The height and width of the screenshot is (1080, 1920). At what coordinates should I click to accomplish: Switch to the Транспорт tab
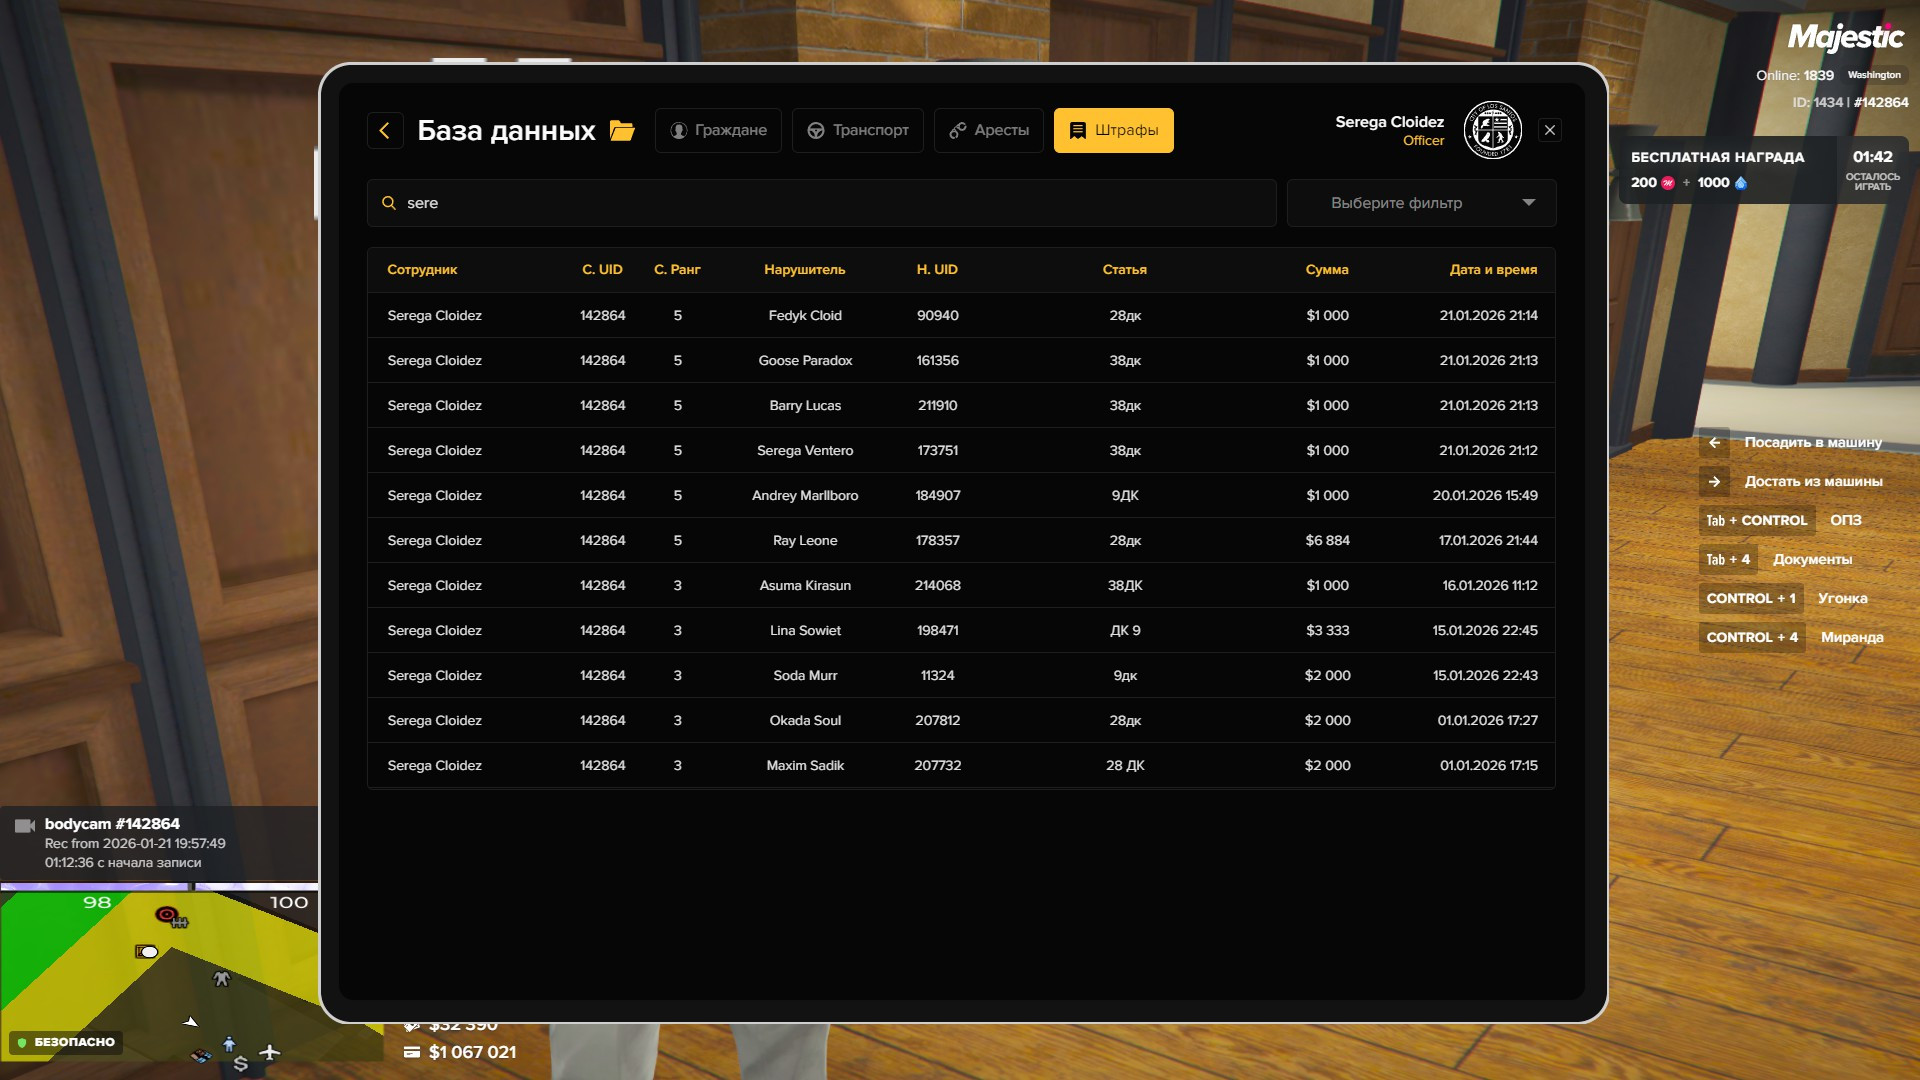tap(858, 130)
